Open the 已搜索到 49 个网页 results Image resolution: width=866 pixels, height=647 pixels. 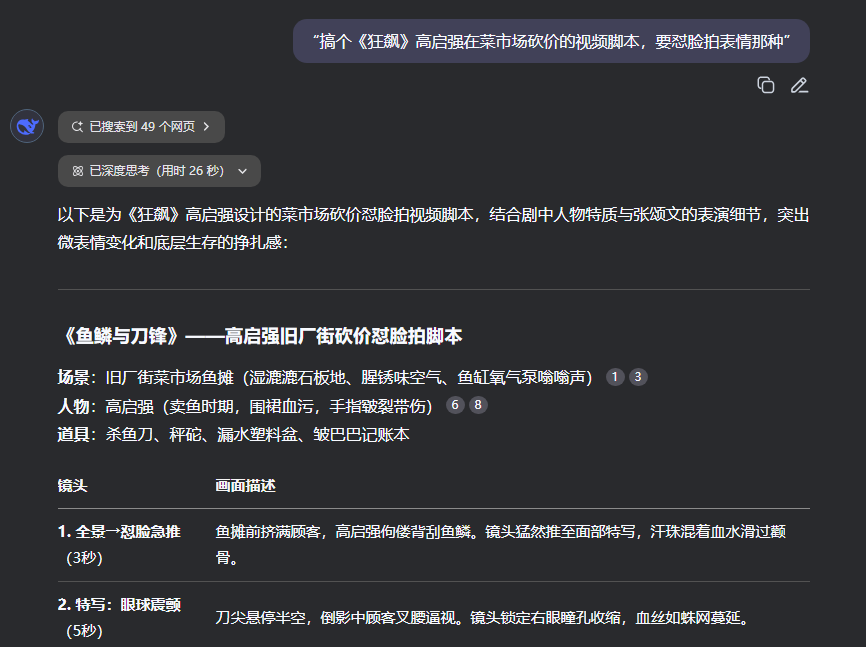click(141, 127)
